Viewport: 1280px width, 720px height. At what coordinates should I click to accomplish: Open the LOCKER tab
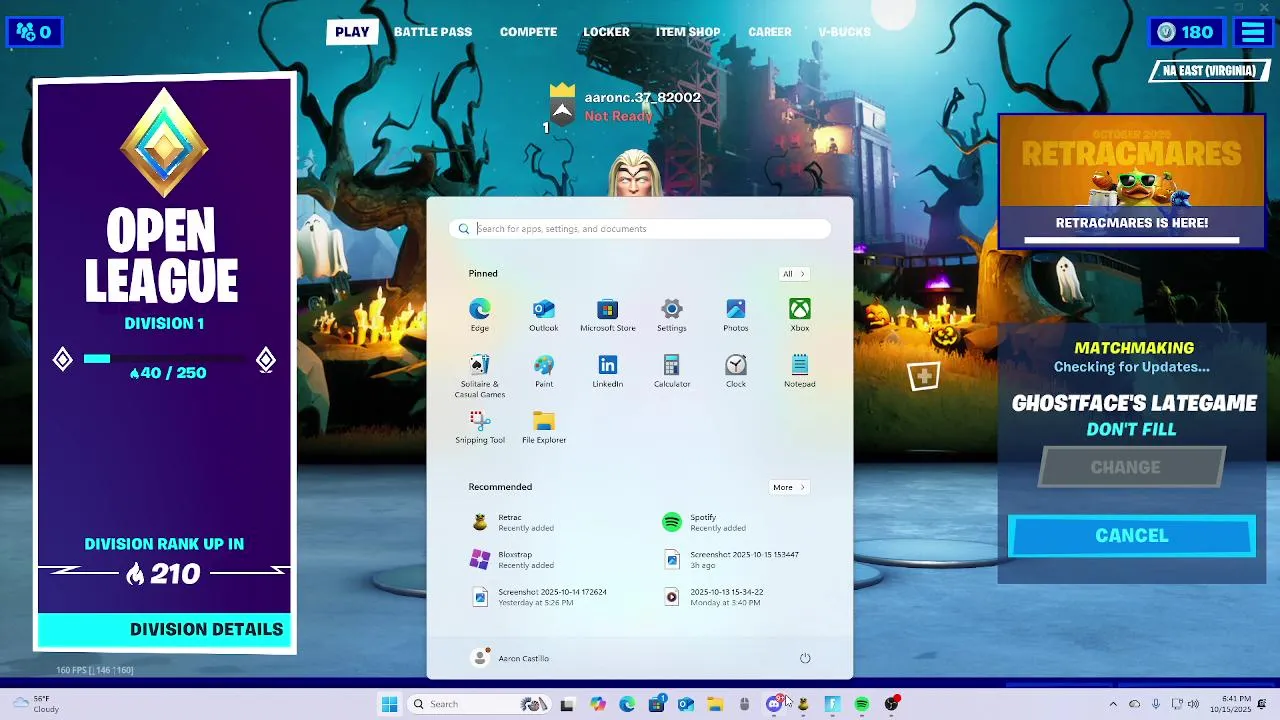(x=607, y=32)
